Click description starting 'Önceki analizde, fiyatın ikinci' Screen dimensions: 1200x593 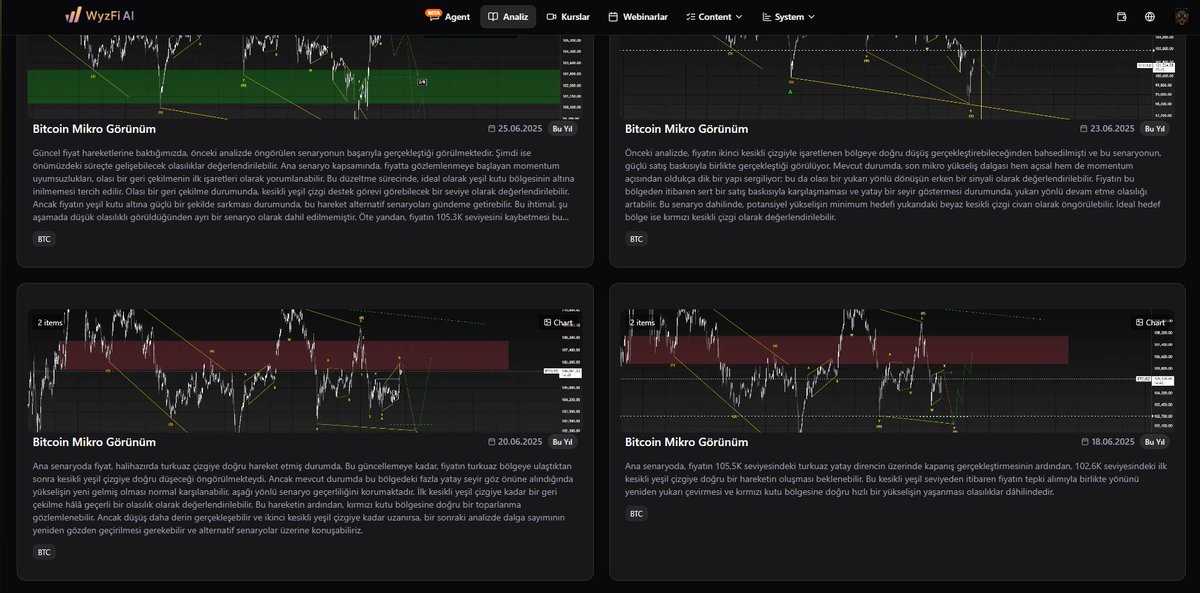[893, 184]
